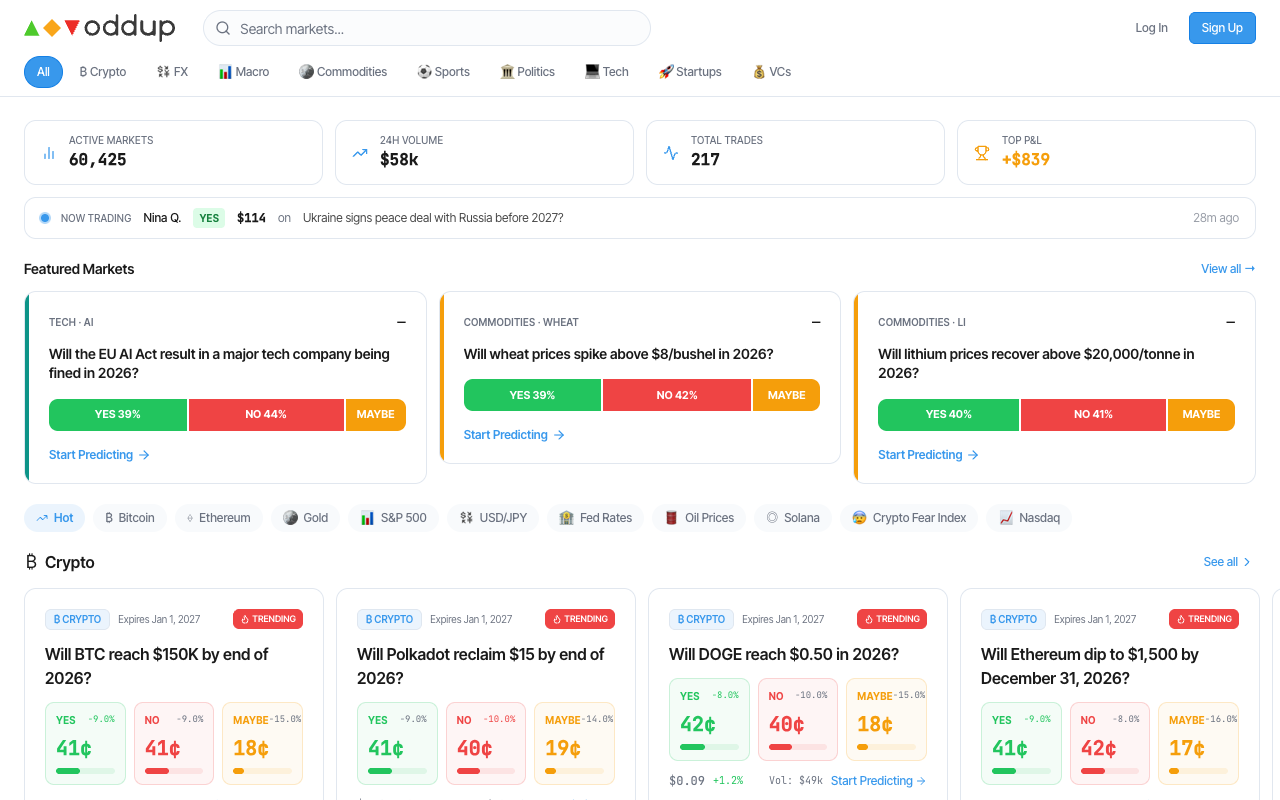Screen dimensions: 1280x800
Task: Select the Crypto Fear Index chip
Action: coord(909,518)
